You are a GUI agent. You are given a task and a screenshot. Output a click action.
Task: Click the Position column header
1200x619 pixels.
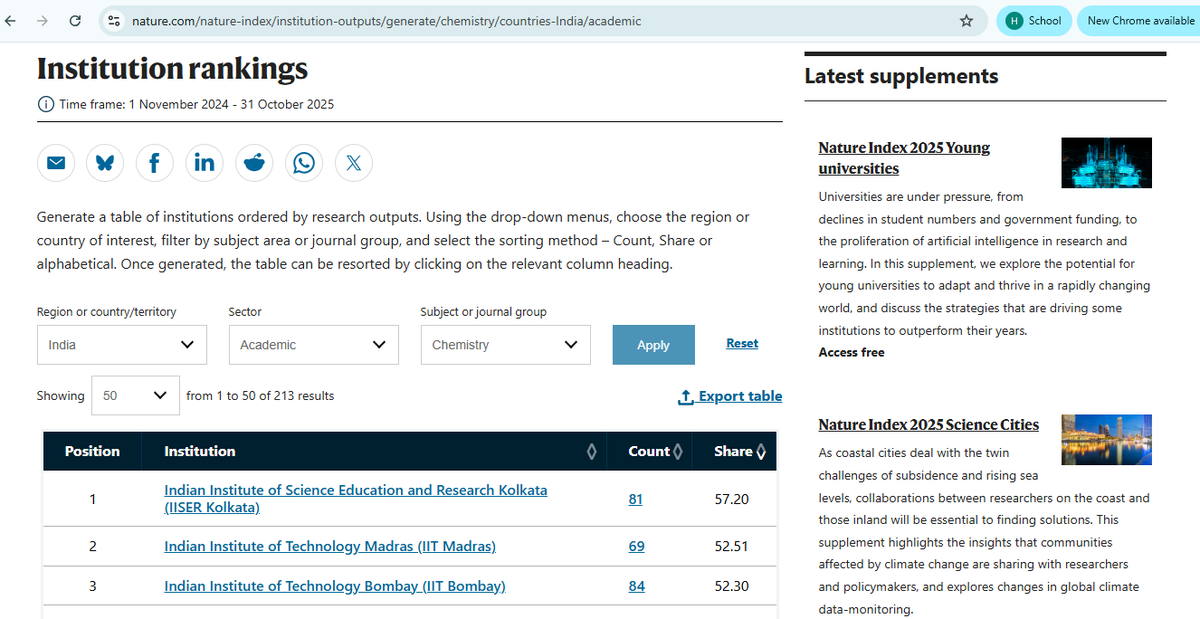click(92, 451)
